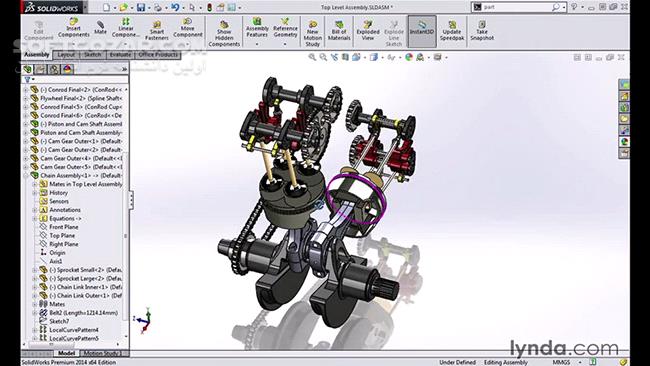Click the Bill of Materials tool
Viewport: 650px width, 366px height.
[x=339, y=30]
